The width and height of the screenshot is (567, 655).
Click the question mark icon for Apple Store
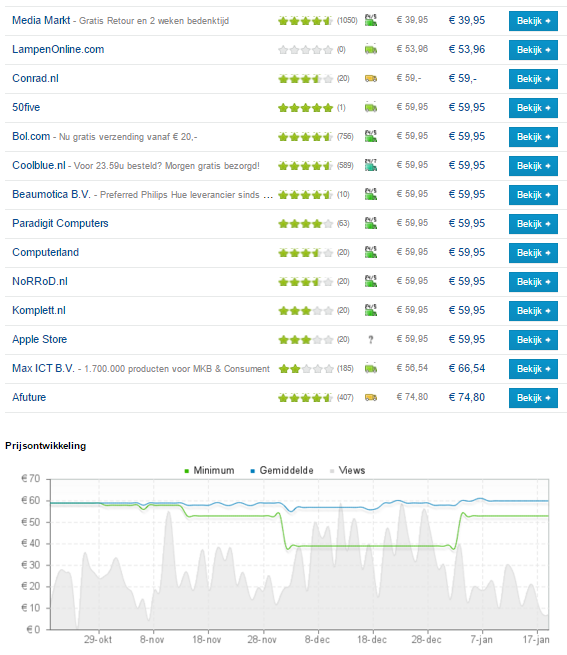[371, 340]
